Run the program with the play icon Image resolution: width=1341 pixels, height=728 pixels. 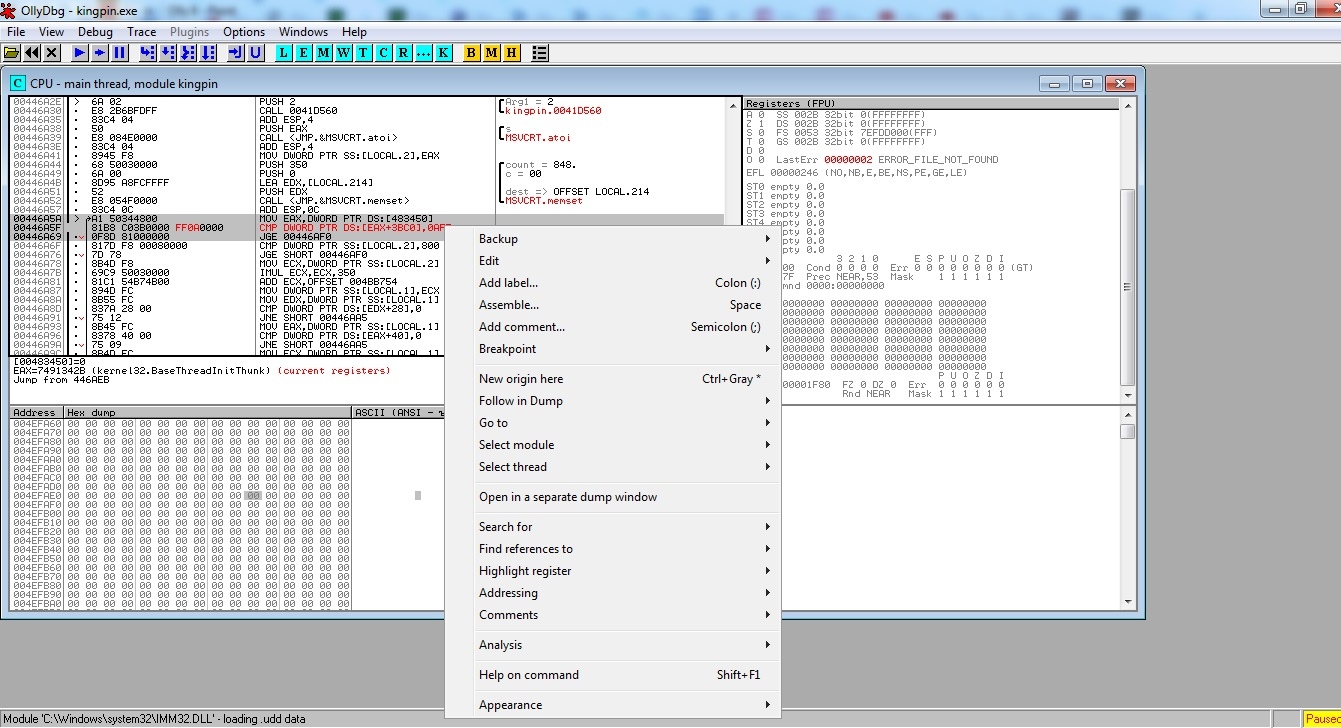tap(80, 52)
